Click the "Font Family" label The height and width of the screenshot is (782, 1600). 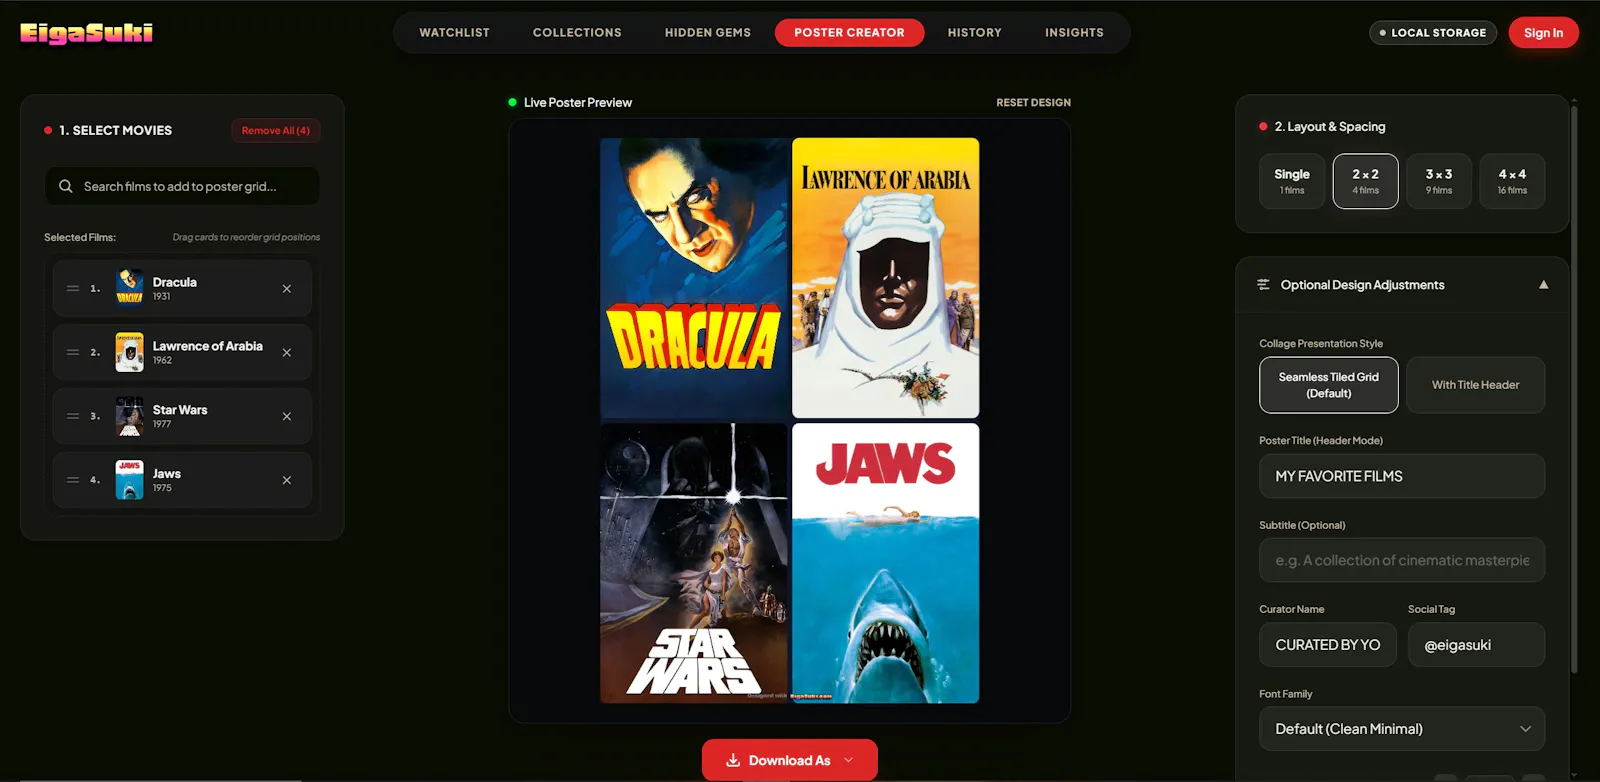click(x=1286, y=694)
